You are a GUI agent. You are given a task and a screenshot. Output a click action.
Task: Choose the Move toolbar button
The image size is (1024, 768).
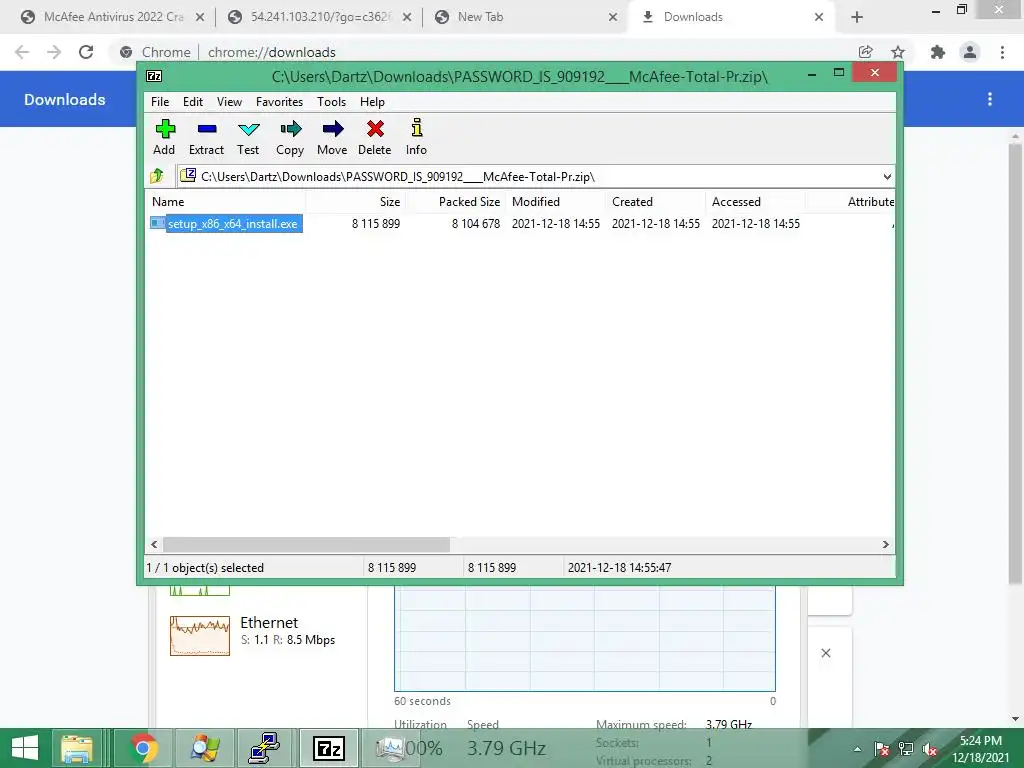click(x=332, y=137)
